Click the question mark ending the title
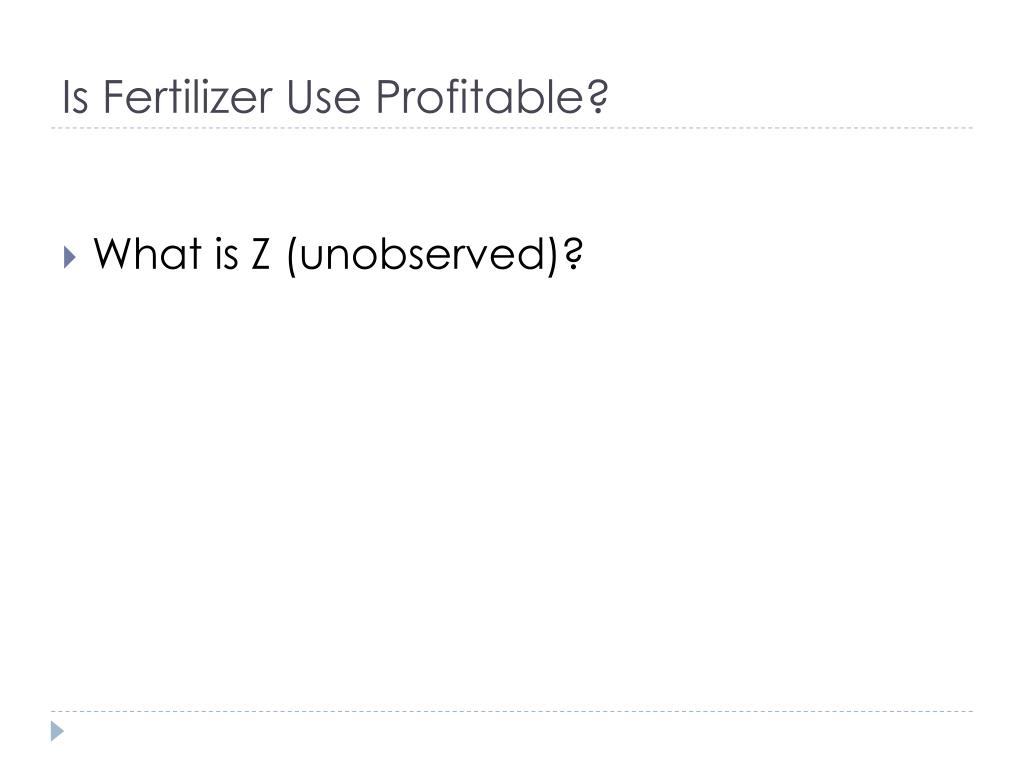Screen dimensions: 1024x768 [x=597, y=97]
